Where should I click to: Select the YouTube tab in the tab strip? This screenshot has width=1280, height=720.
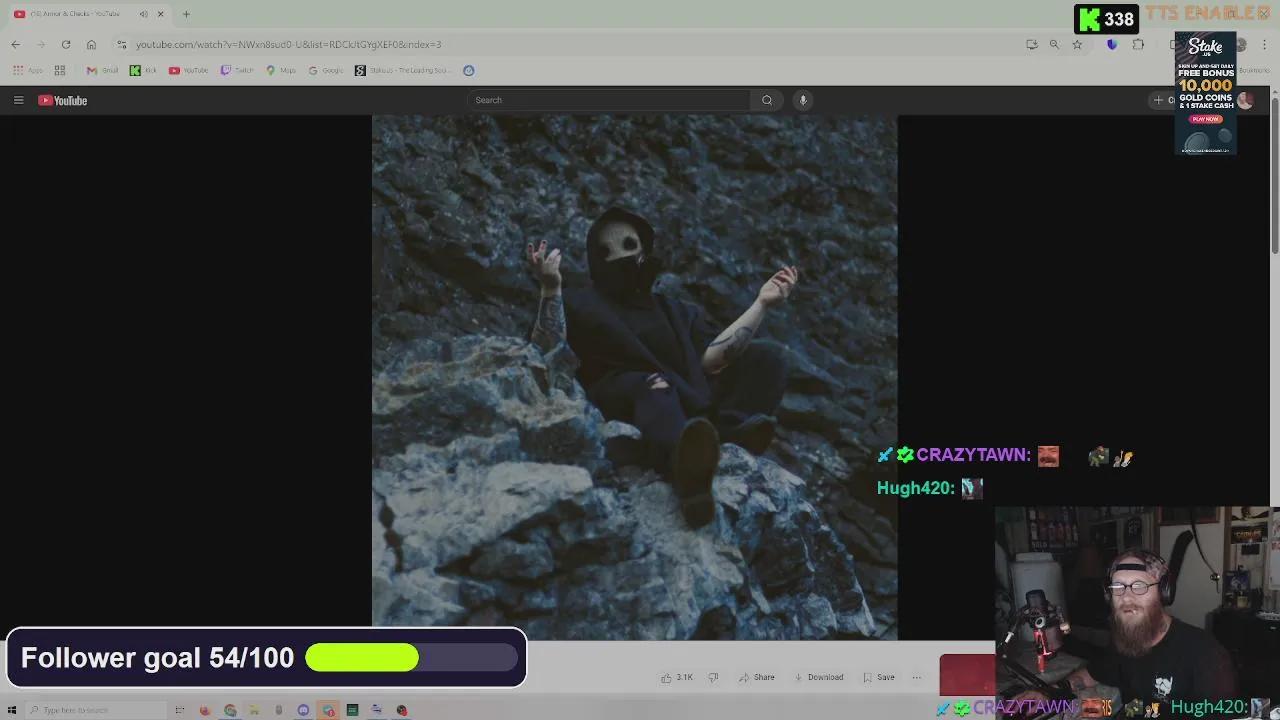coord(88,14)
